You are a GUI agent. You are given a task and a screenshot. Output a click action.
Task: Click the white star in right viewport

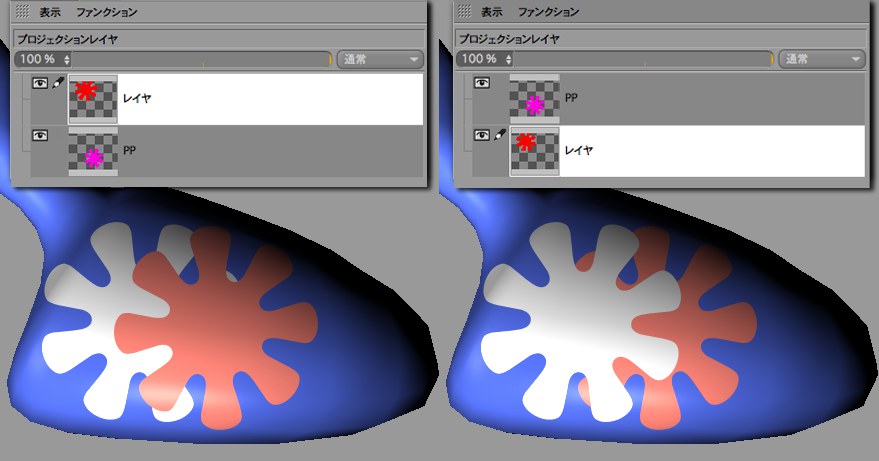tap(583, 322)
